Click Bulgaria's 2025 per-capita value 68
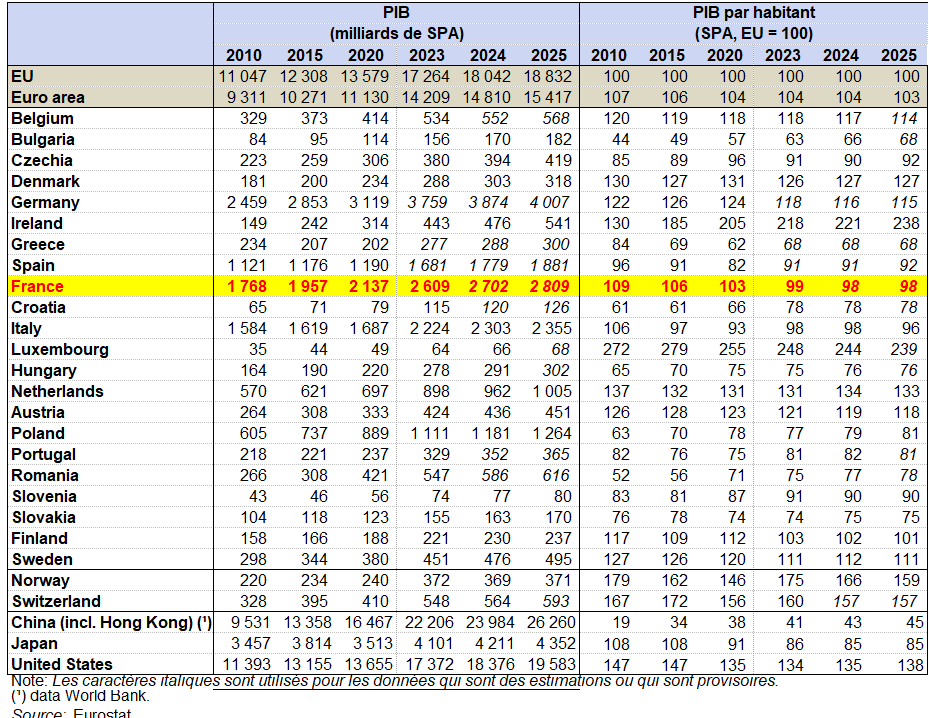 tap(909, 139)
